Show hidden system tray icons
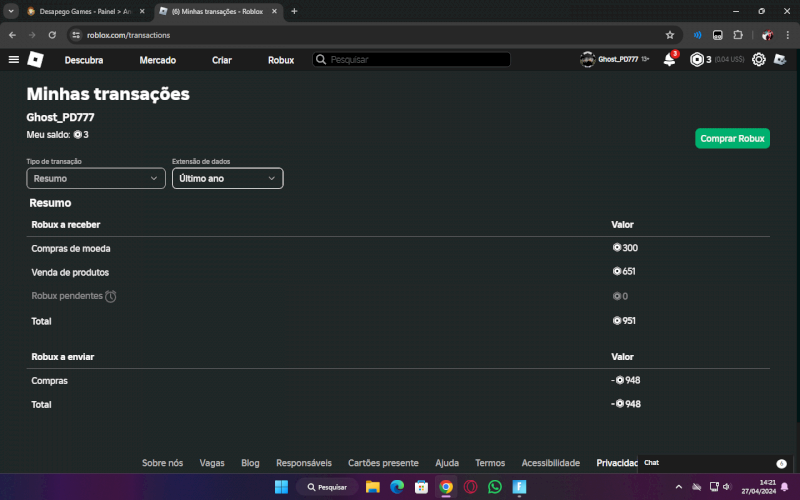This screenshot has height=500, width=800. 679,487
